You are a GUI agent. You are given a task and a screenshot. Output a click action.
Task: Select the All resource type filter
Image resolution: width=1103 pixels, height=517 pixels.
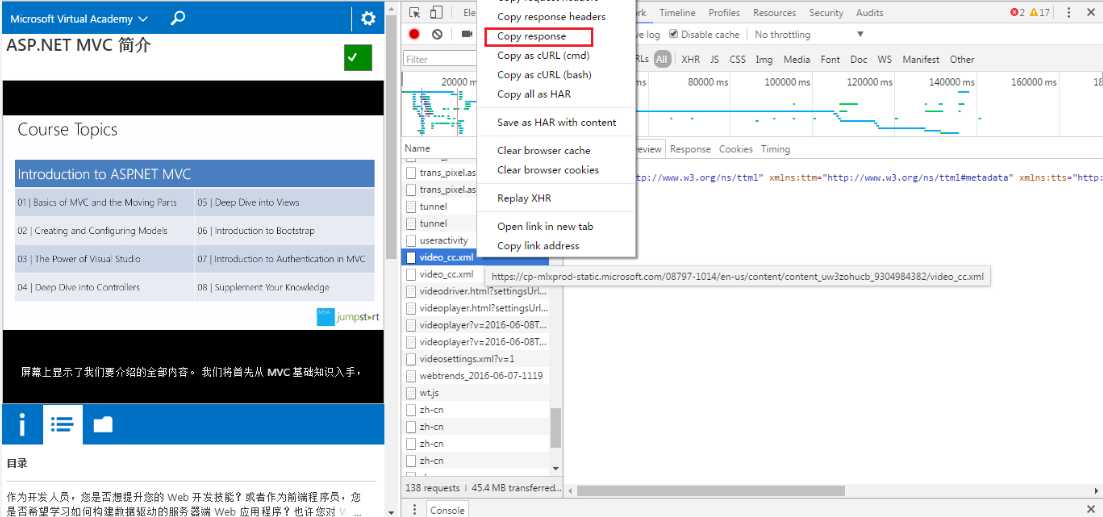point(661,60)
